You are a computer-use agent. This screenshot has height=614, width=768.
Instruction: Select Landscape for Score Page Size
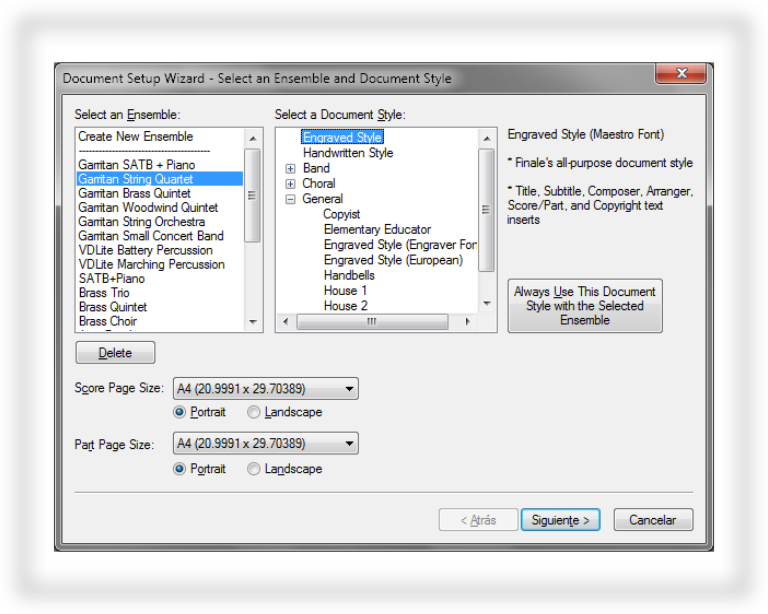(x=254, y=412)
